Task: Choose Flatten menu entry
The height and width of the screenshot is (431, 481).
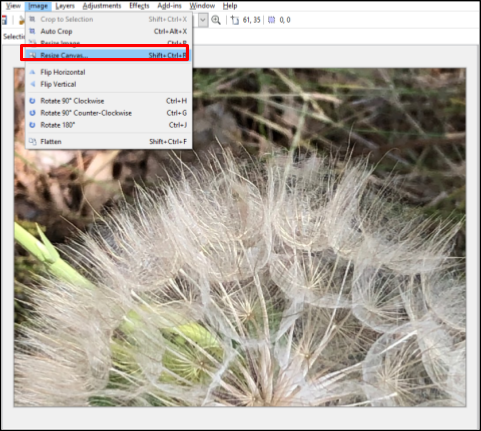Action: coord(108,141)
